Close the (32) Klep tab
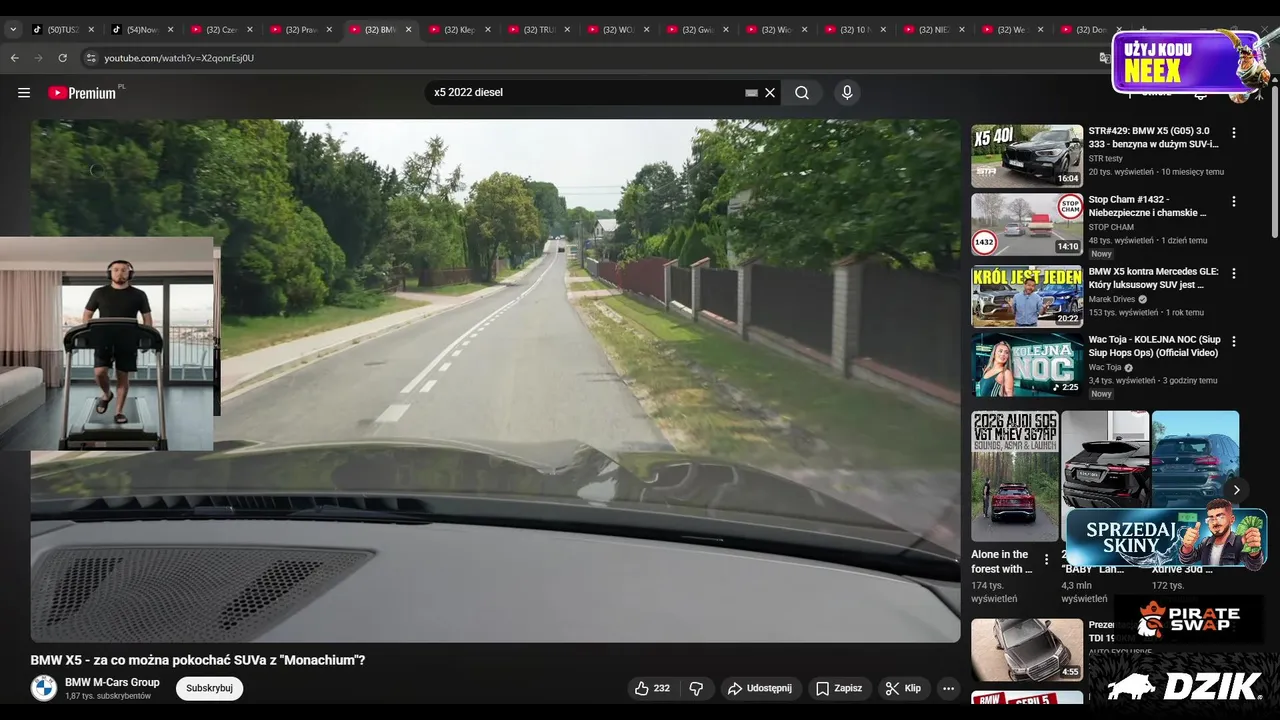Image resolution: width=1280 pixels, height=720 pixels. (x=488, y=30)
